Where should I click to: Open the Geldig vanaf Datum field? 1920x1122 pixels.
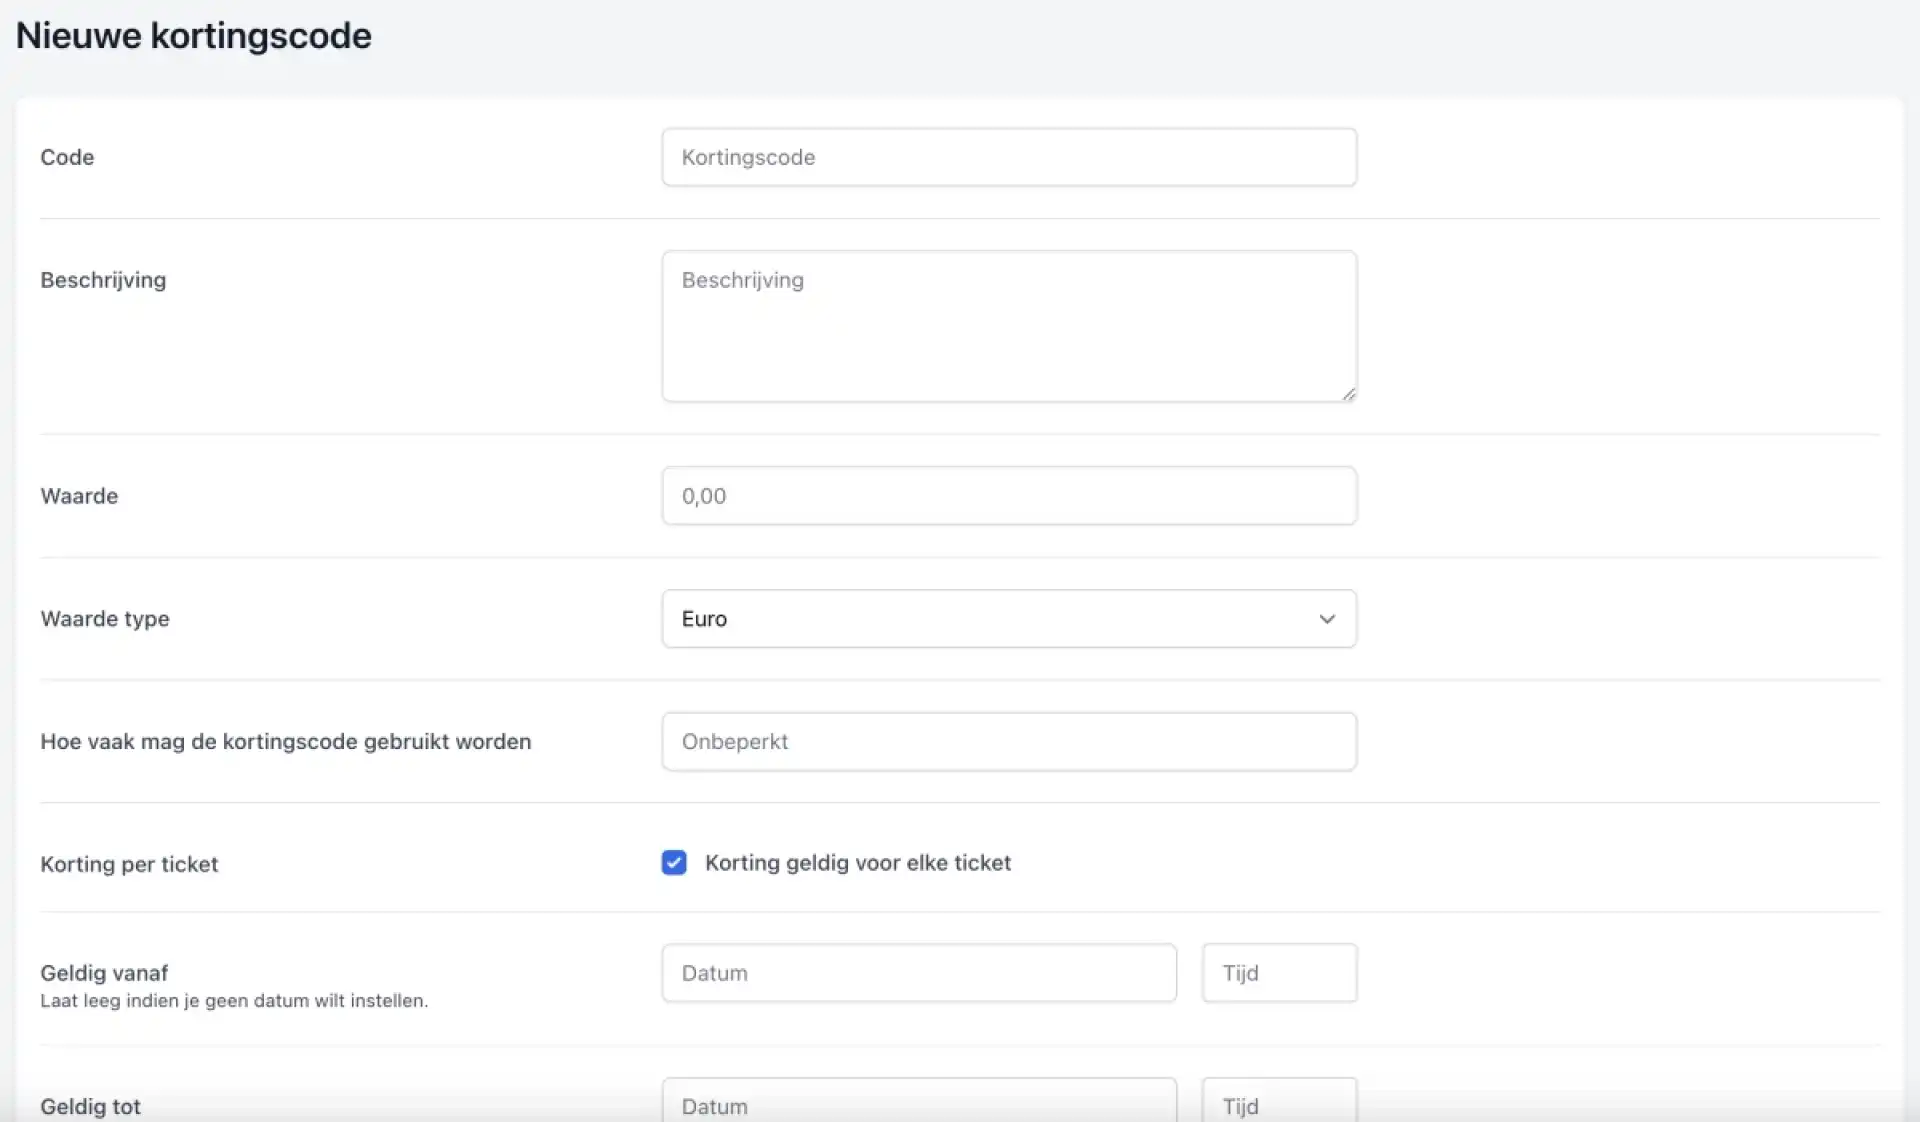(x=918, y=973)
